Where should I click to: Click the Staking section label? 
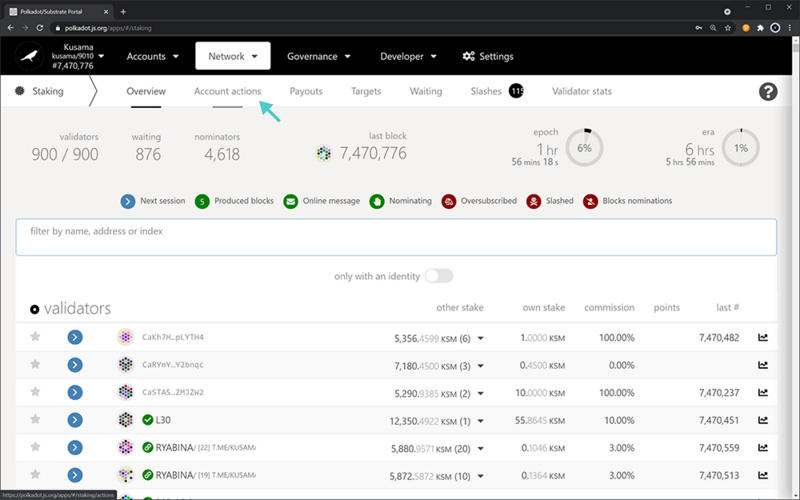tap(48, 91)
